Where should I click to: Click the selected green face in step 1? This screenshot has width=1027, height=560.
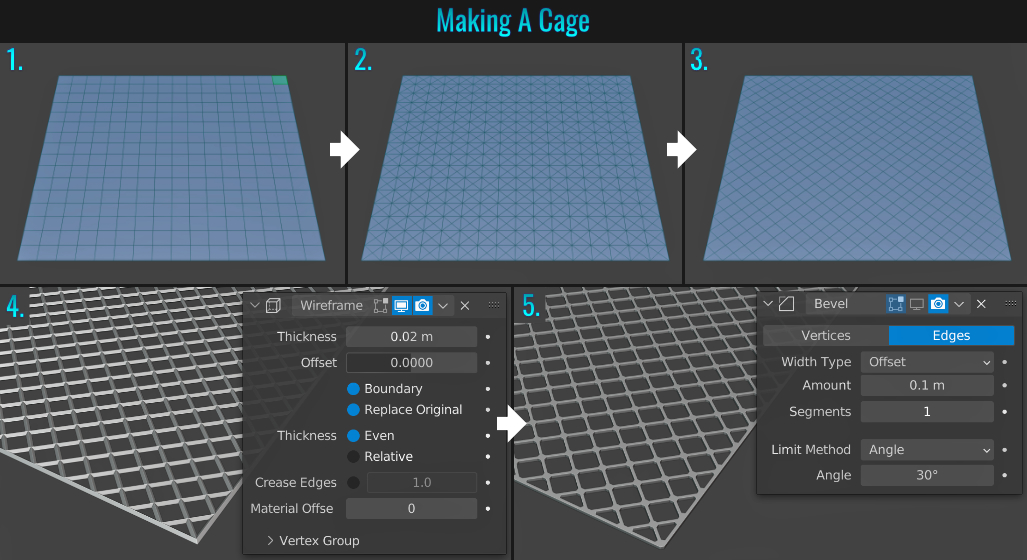point(280,80)
